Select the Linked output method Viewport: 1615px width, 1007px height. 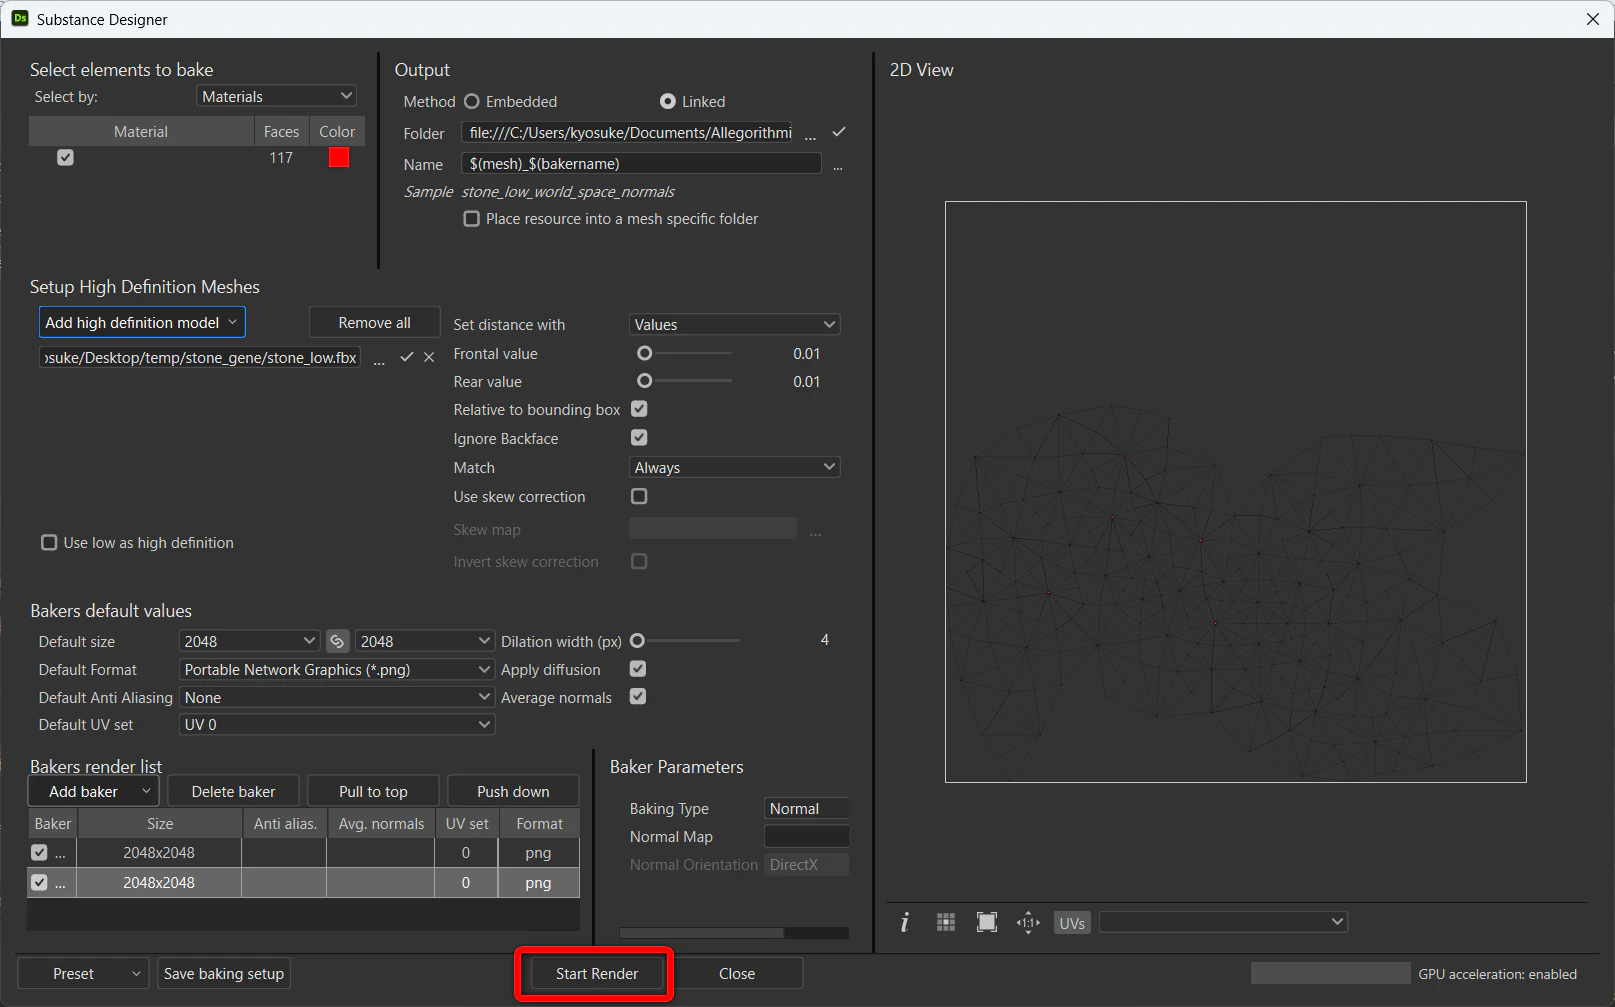(668, 102)
